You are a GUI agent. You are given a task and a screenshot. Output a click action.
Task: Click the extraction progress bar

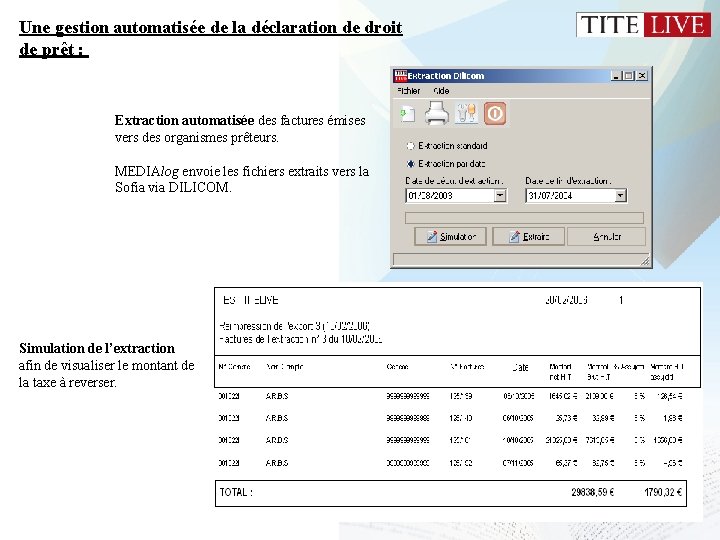pyautogui.click(x=524, y=218)
